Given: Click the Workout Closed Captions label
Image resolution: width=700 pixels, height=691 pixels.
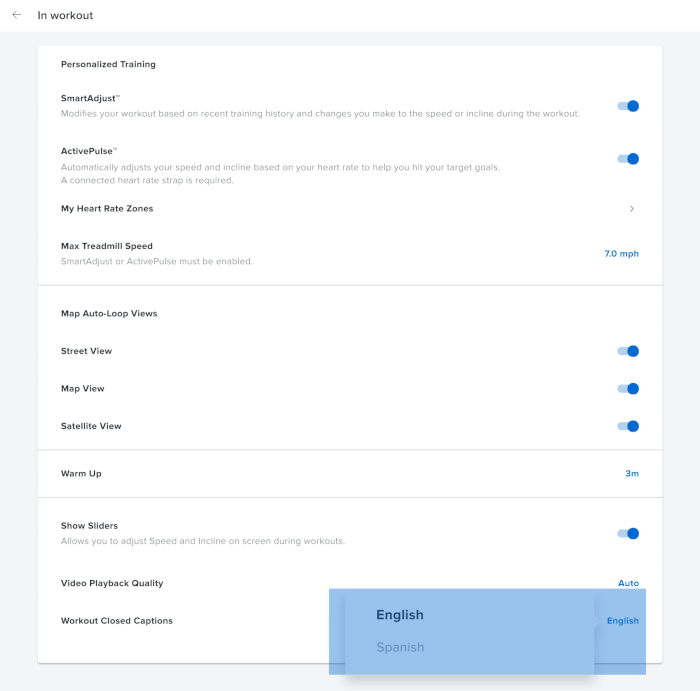Looking at the screenshot, I should tap(117, 621).
